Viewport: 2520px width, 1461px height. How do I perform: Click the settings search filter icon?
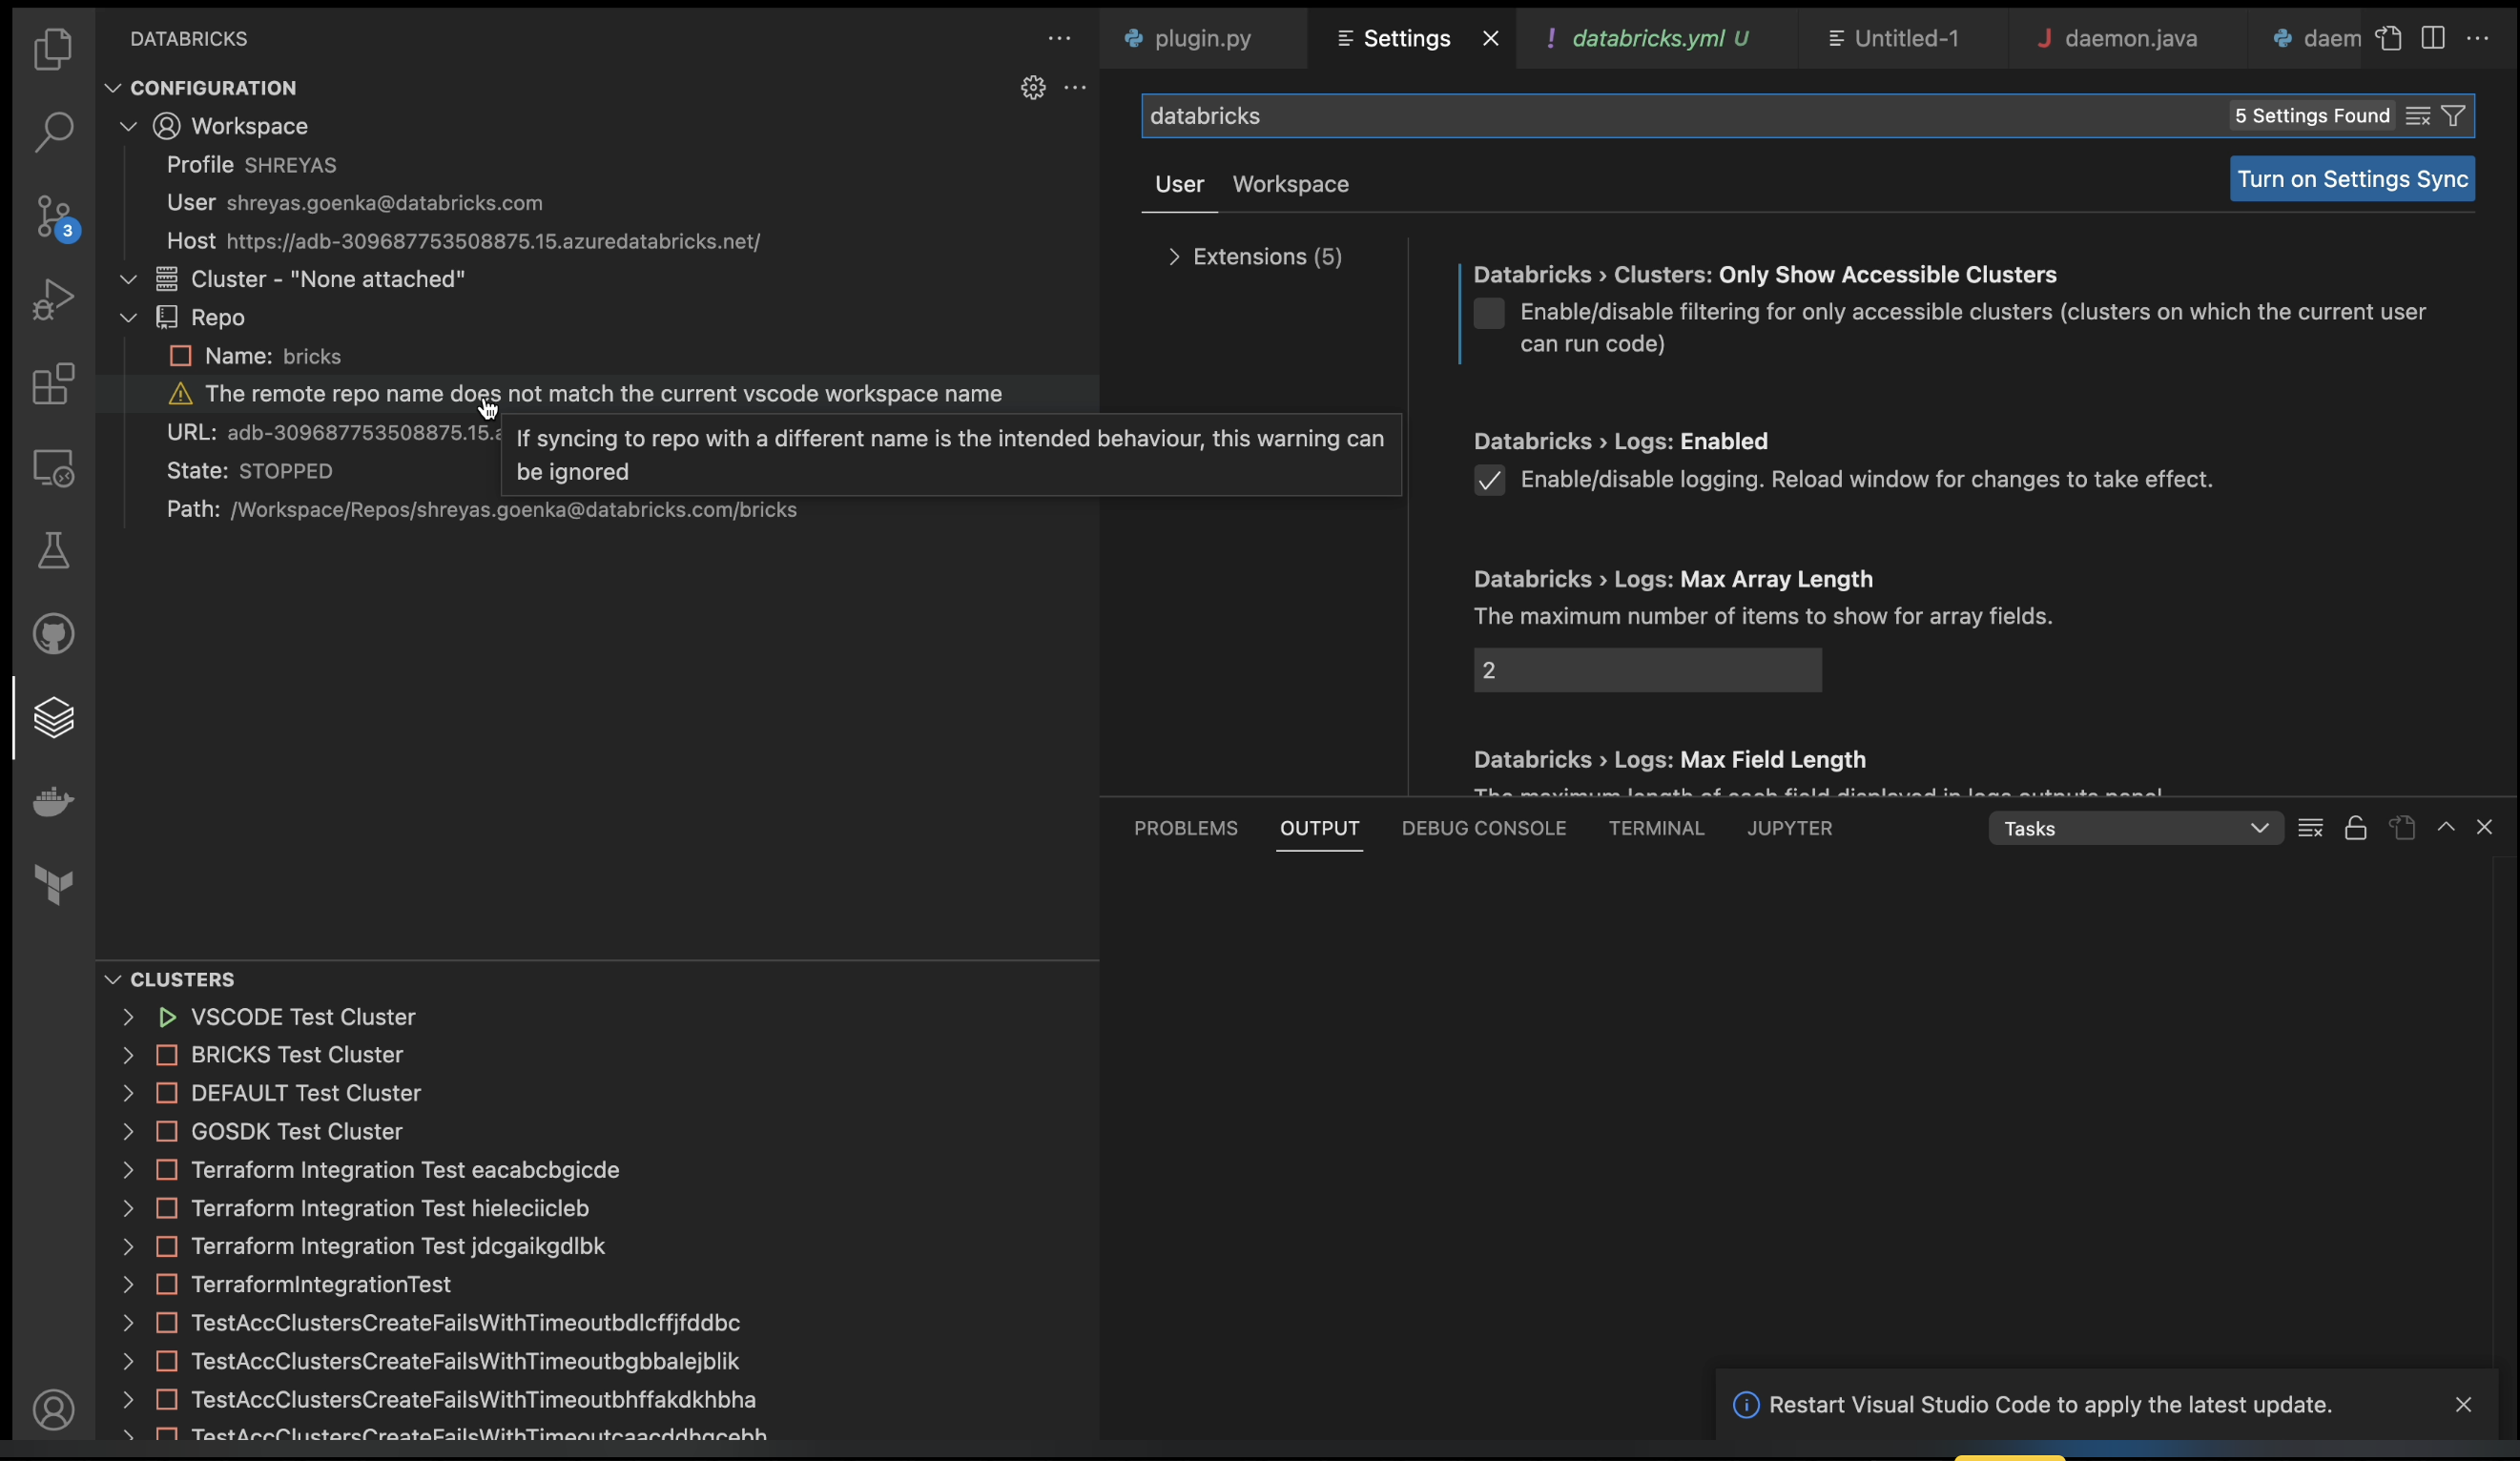coord(2453,116)
